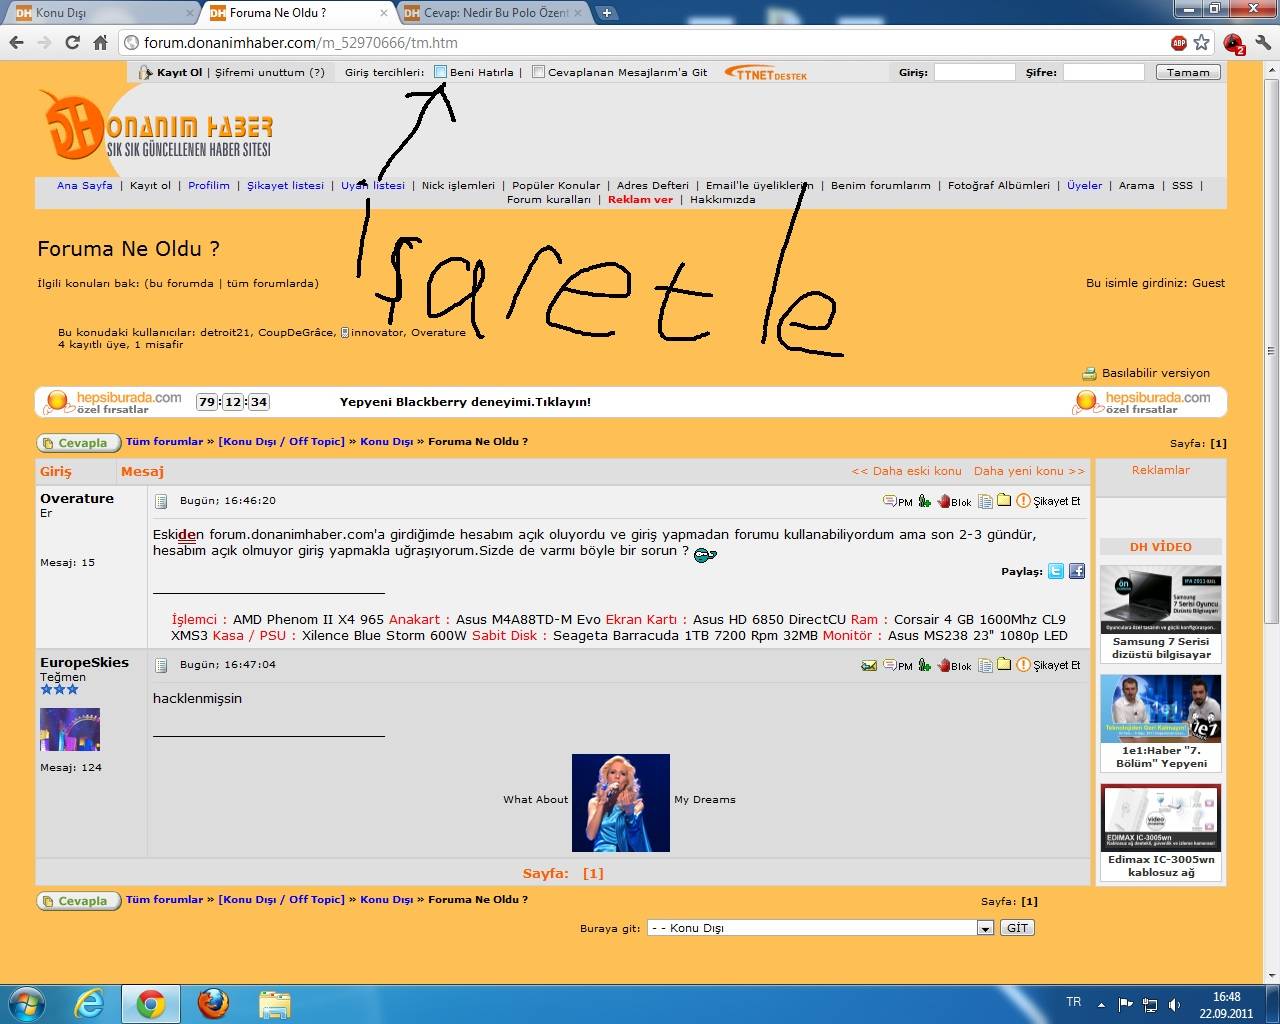
Task: Report EuropeSkies' post with the warning icon
Action: pyautogui.click(x=1048, y=665)
